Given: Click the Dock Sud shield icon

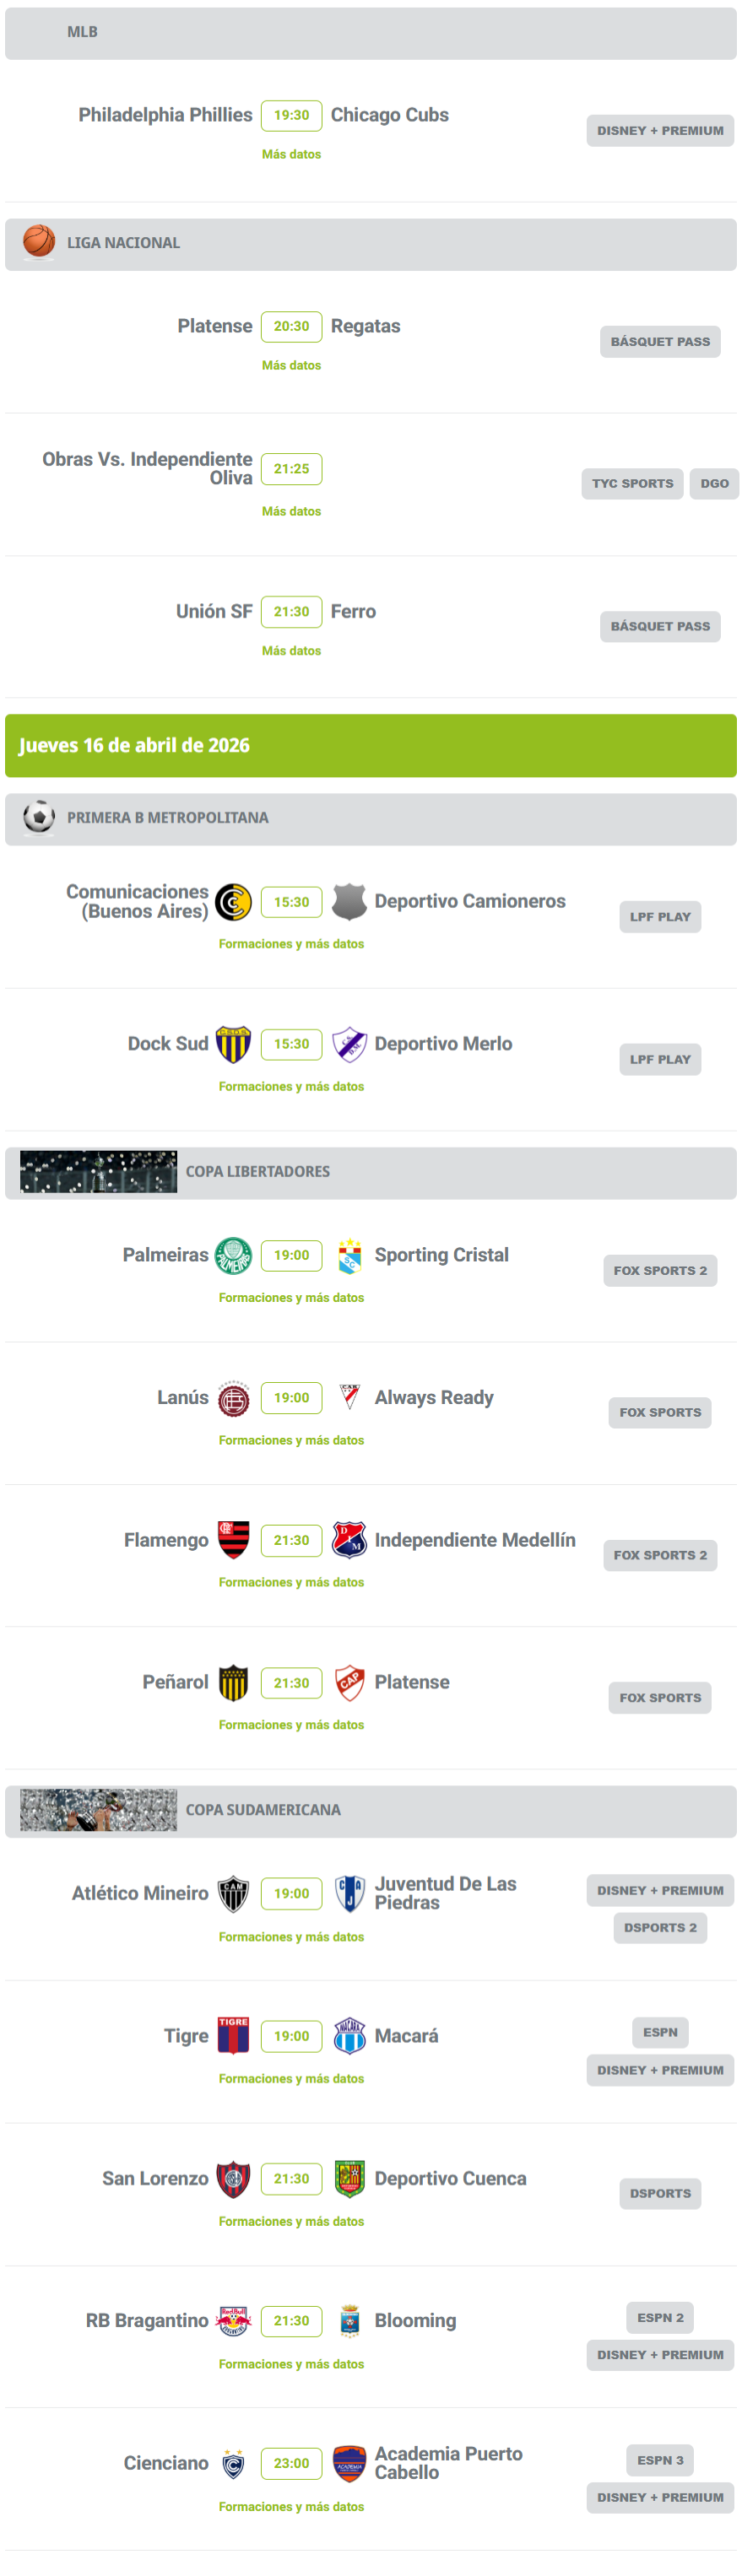Looking at the screenshot, I should pos(233,1044).
